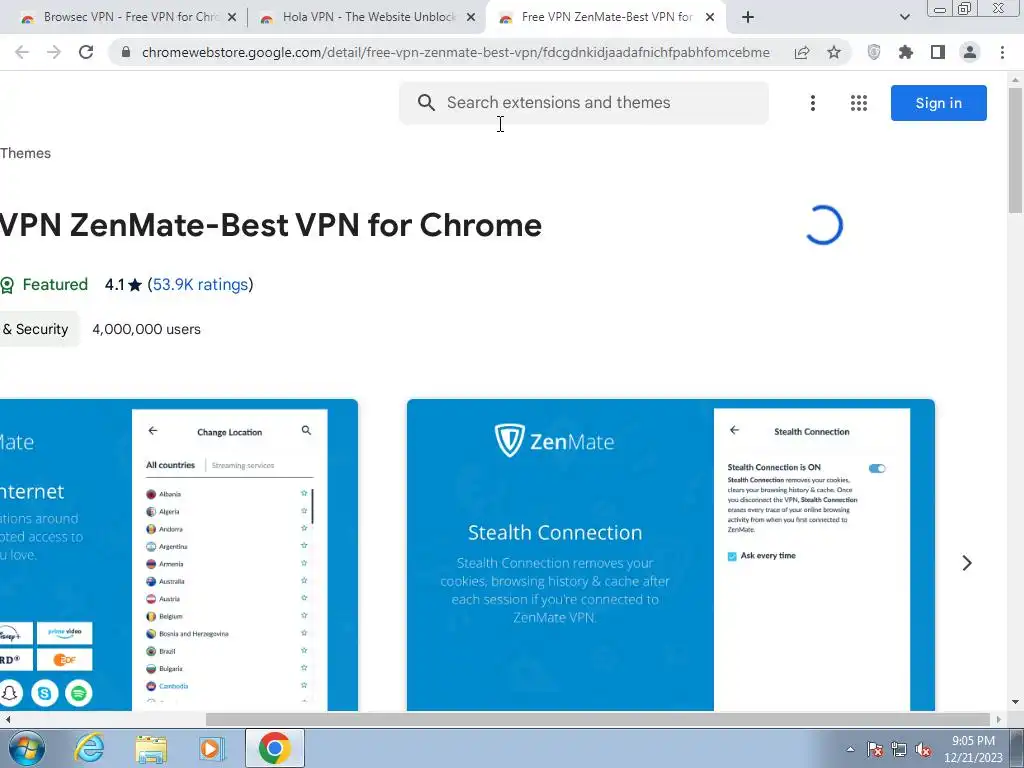This screenshot has height=768, width=1024.
Task: Show hidden system tray icons
Action: [850, 749]
